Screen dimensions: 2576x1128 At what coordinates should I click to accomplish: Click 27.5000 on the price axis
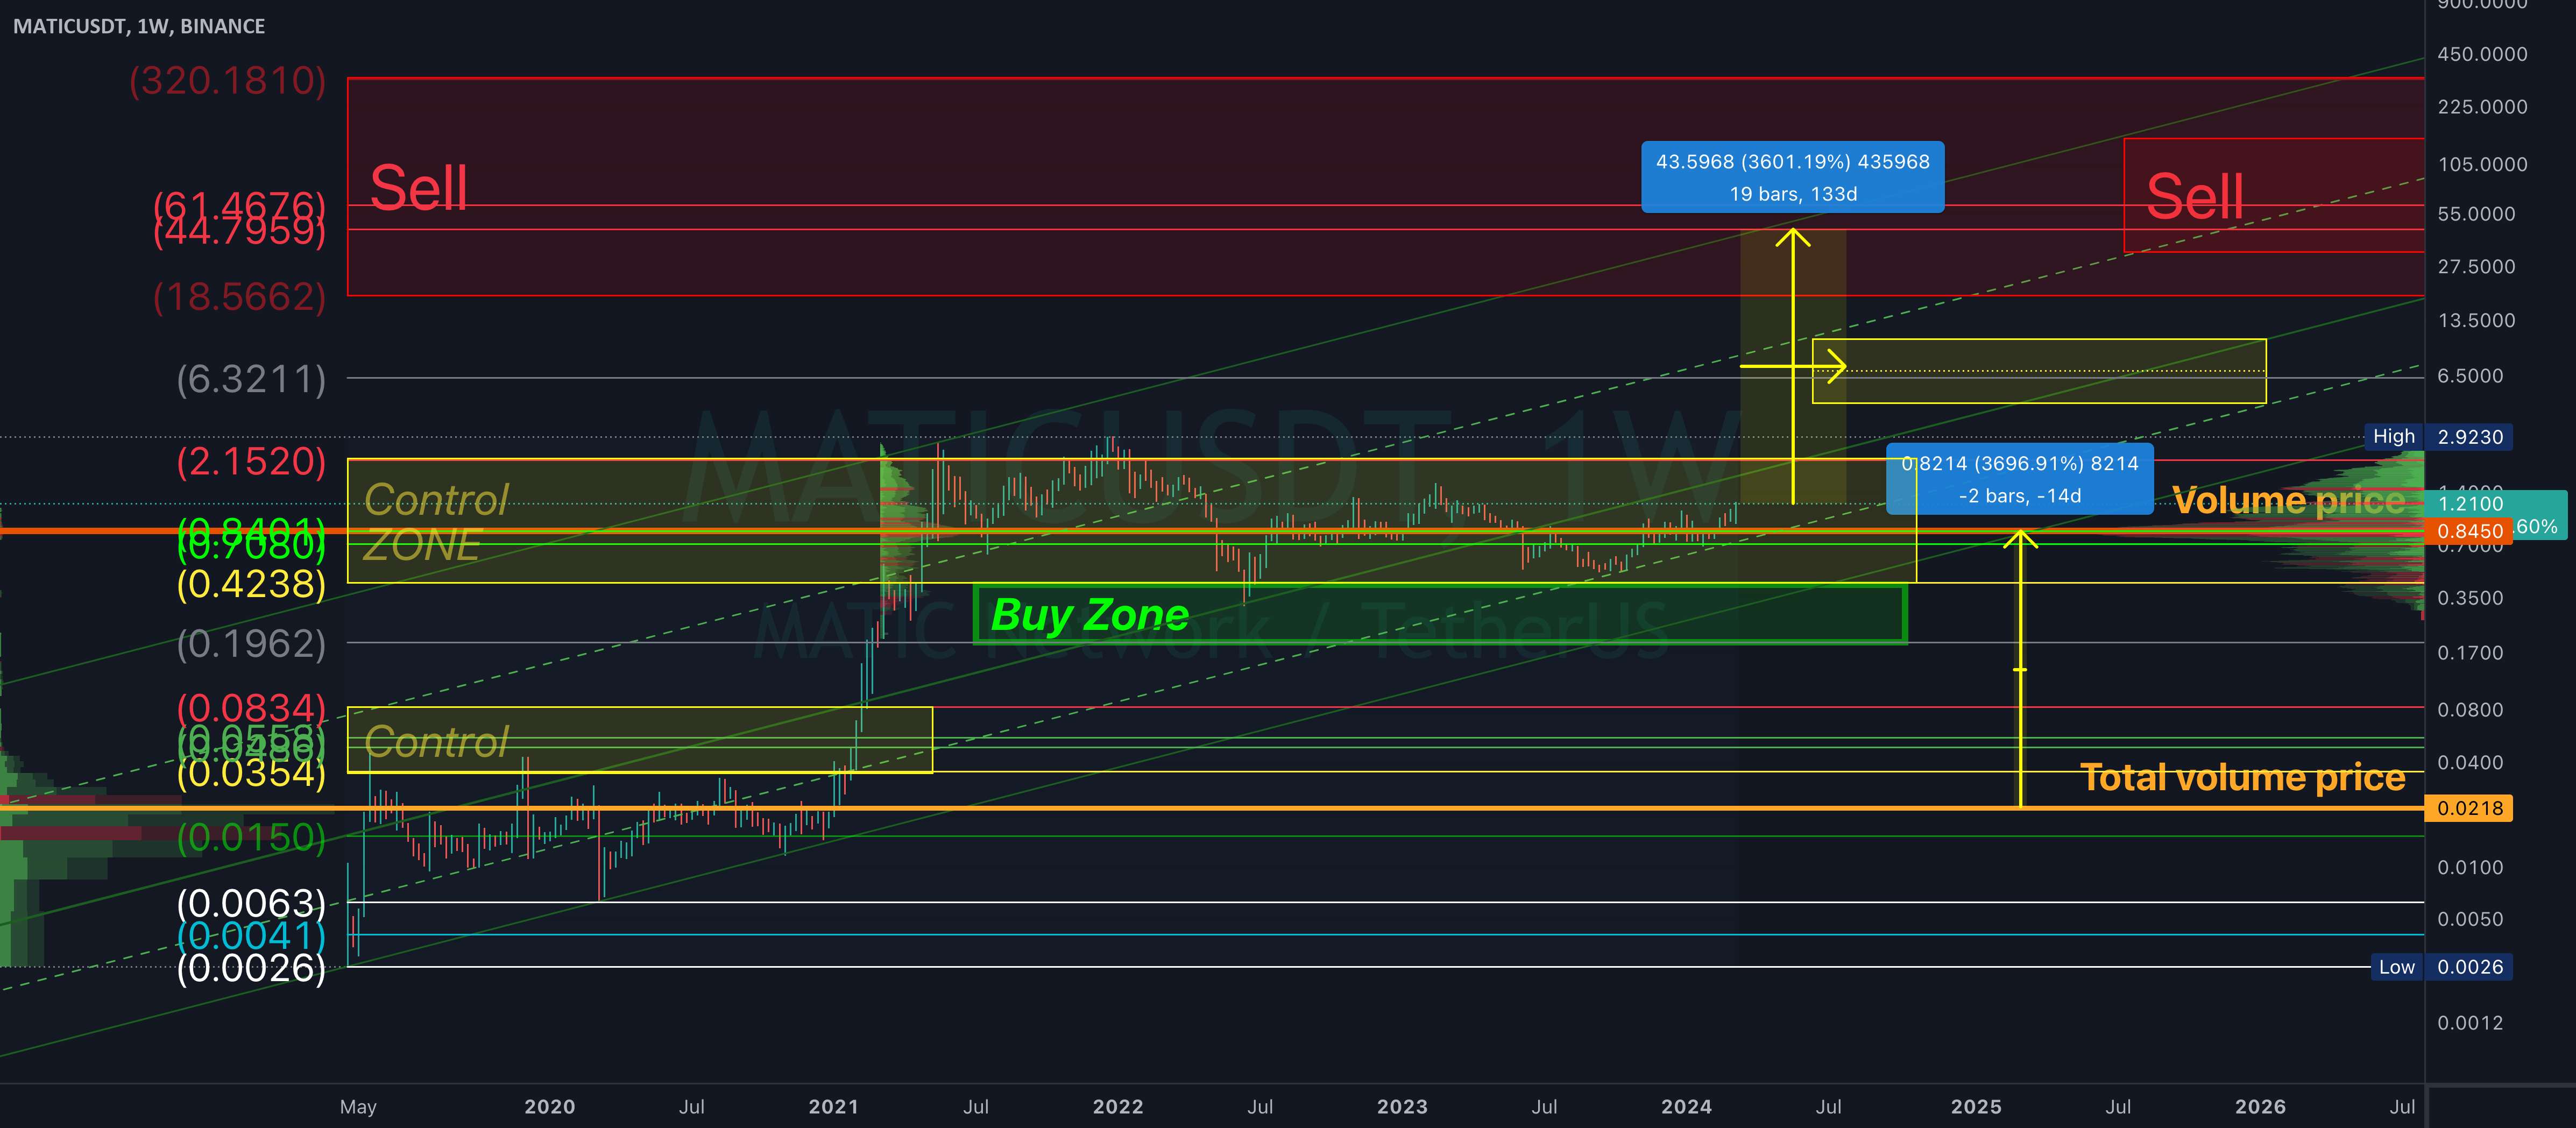2476,266
